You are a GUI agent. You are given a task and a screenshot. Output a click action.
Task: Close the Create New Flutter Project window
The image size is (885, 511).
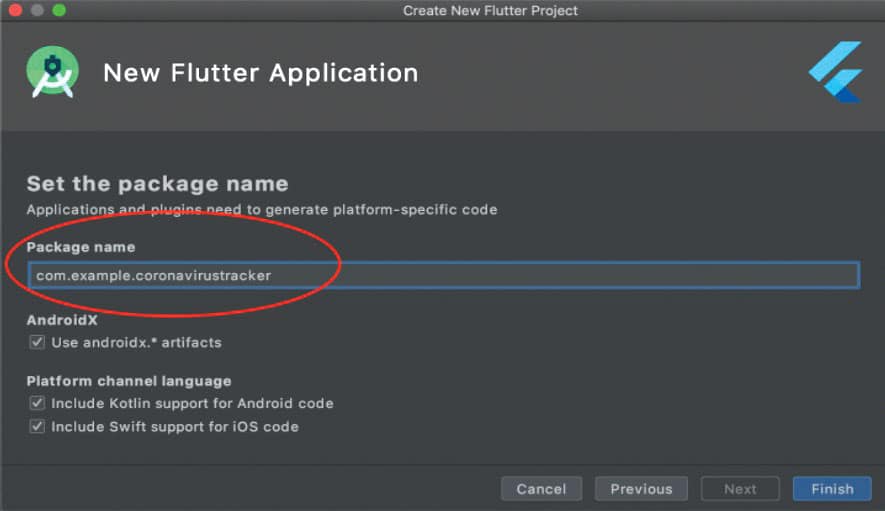[x=14, y=10]
